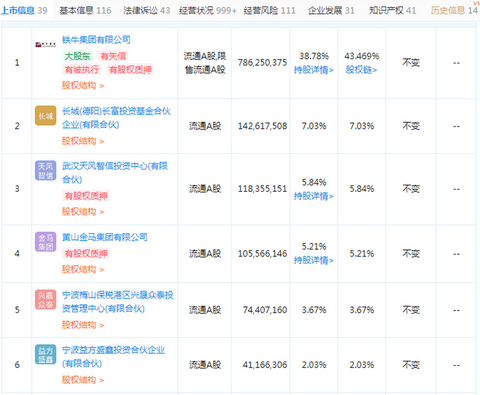480x395 pixels.
Task: Open 宁波梅山保税港区兴晟众泰 company link
Action: click(x=118, y=302)
